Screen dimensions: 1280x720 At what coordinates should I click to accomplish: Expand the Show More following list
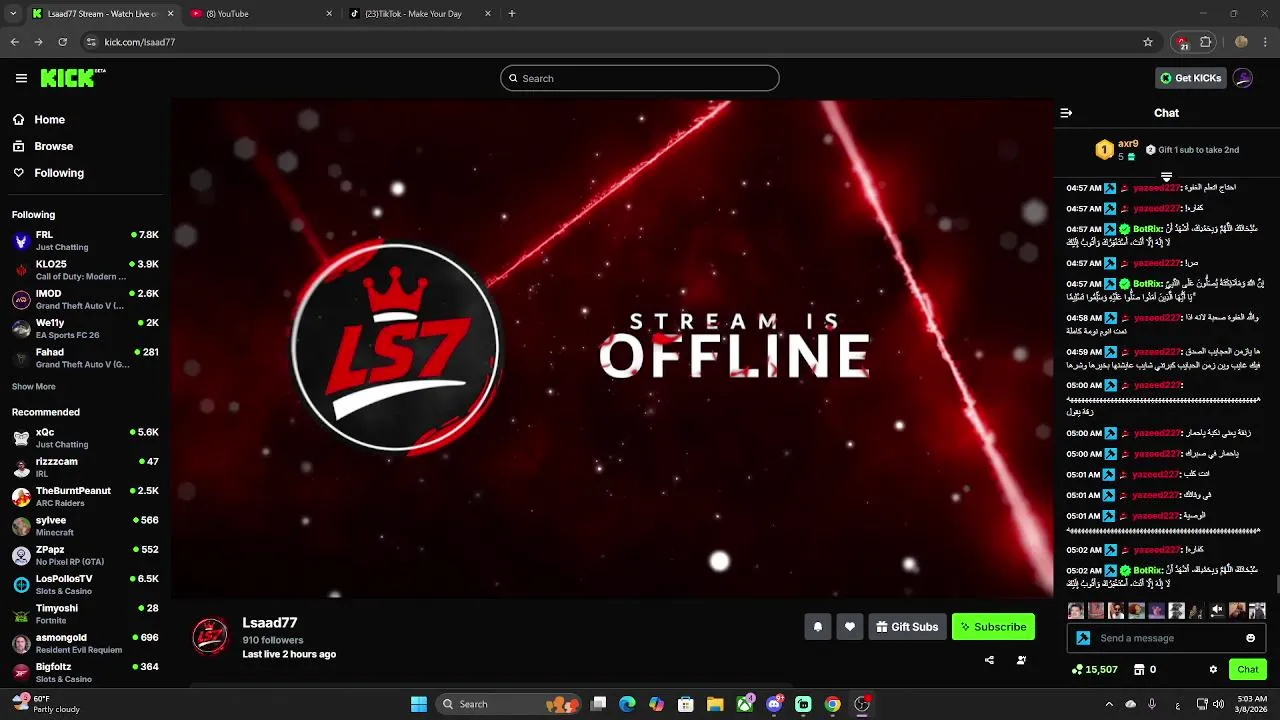(34, 386)
